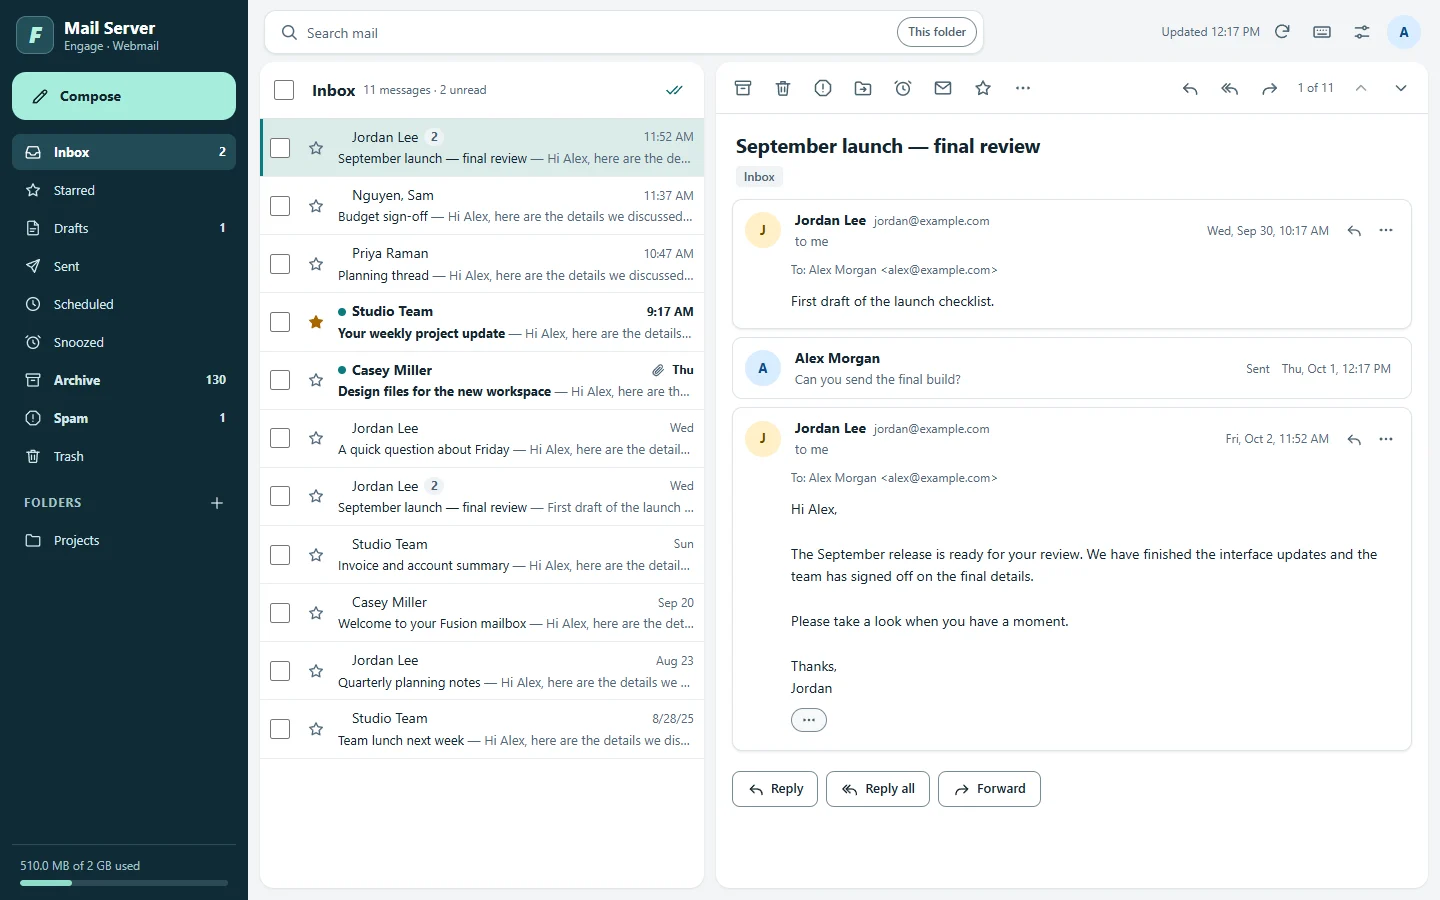The image size is (1440, 900).
Task: Open the Starred folder
Action: click(x=124, y=190)
